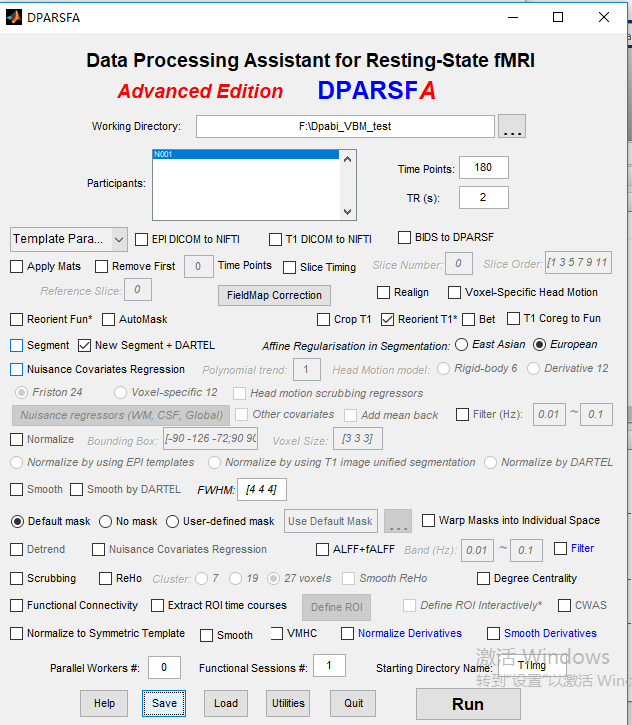Click Starting Directory Name field
632x725 pixels.
(x=532, y=666)
